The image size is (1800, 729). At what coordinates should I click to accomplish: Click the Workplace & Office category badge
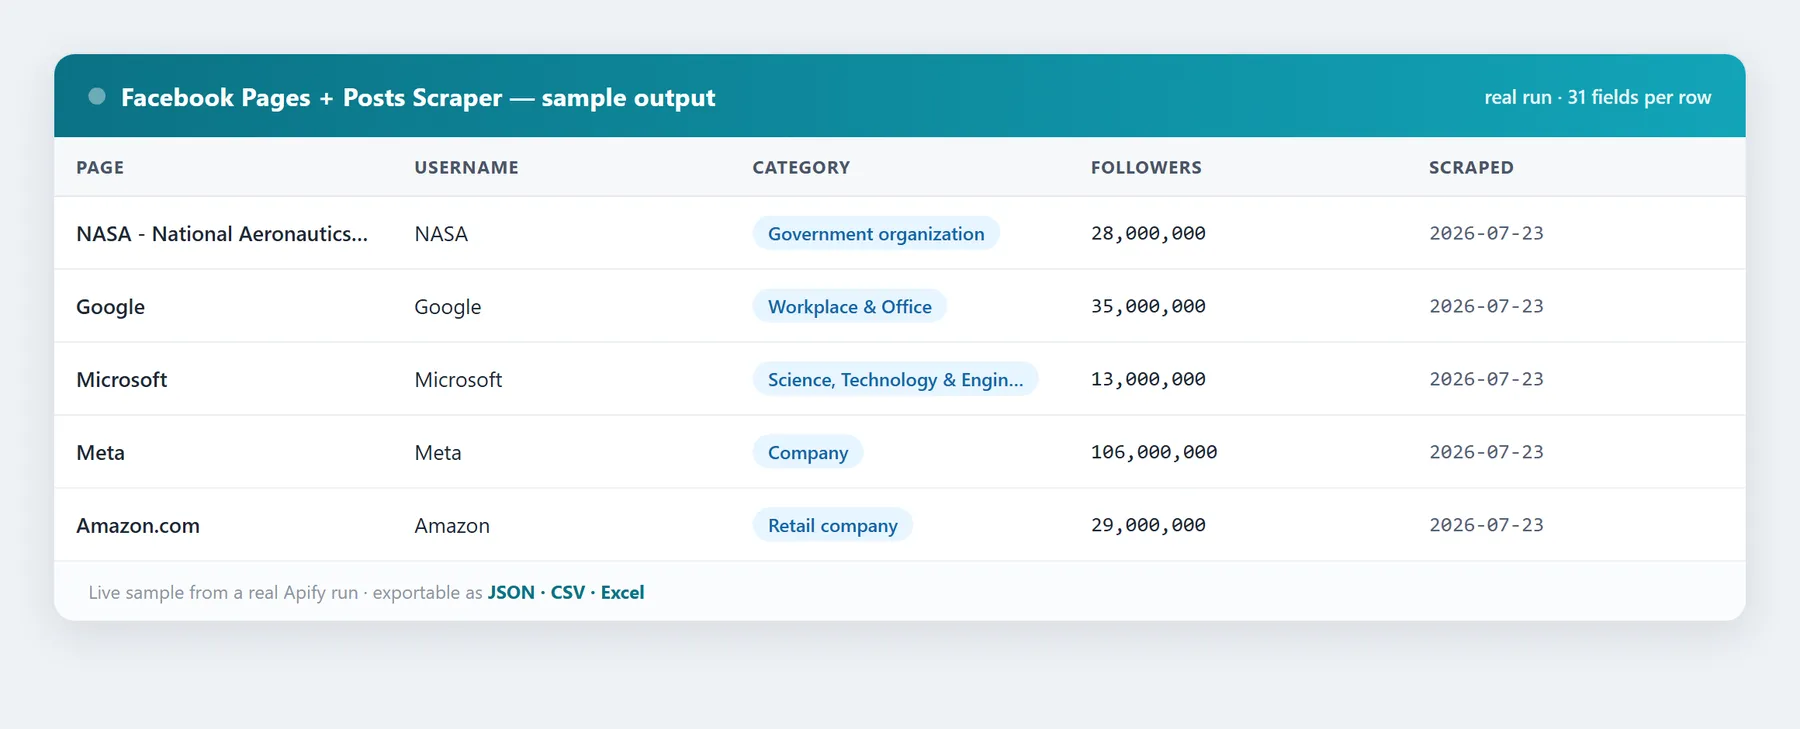(849, 306)
